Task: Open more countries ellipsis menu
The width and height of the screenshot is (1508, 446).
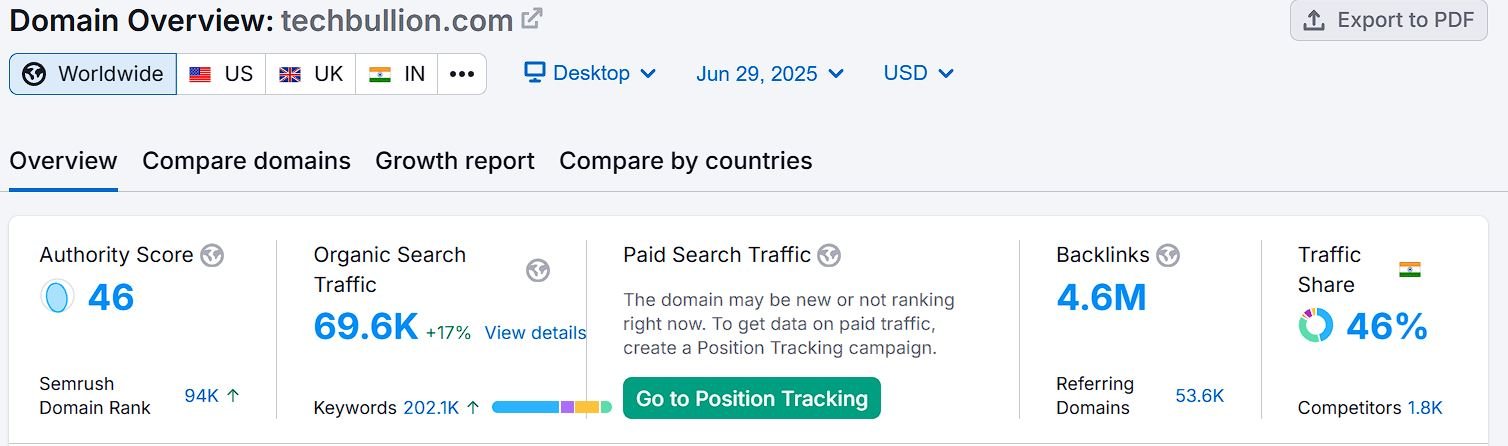Action: tap(462, 74)
